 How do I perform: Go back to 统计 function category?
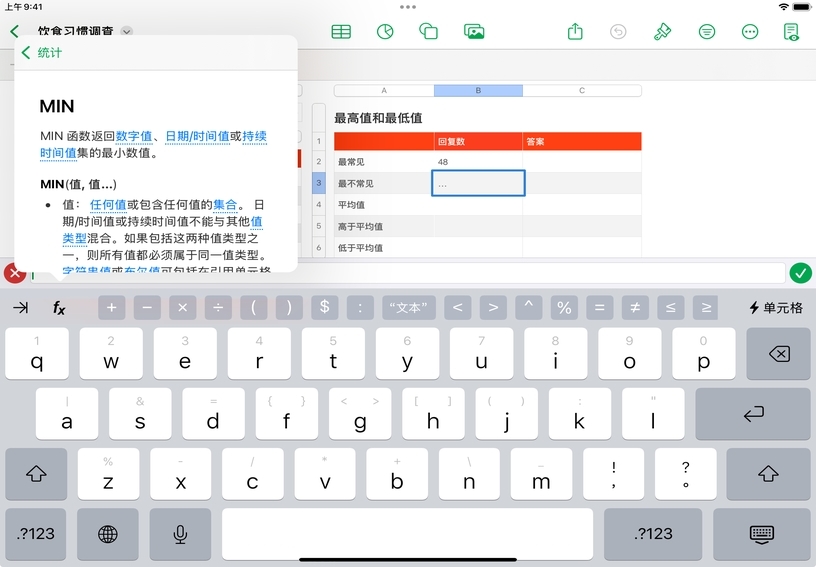[x=42, y=53]
